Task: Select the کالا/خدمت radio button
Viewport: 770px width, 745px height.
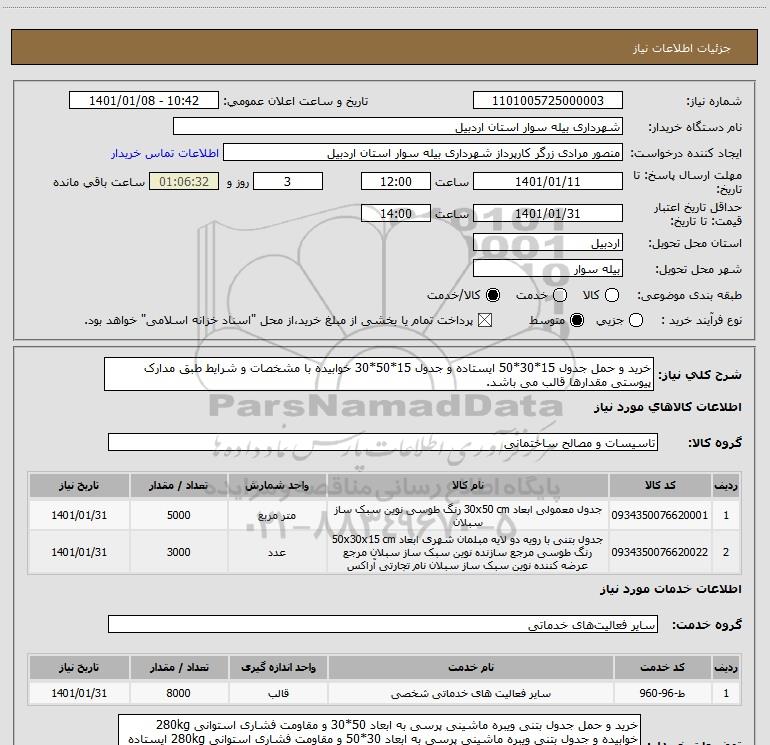Action: click(493, 295)
